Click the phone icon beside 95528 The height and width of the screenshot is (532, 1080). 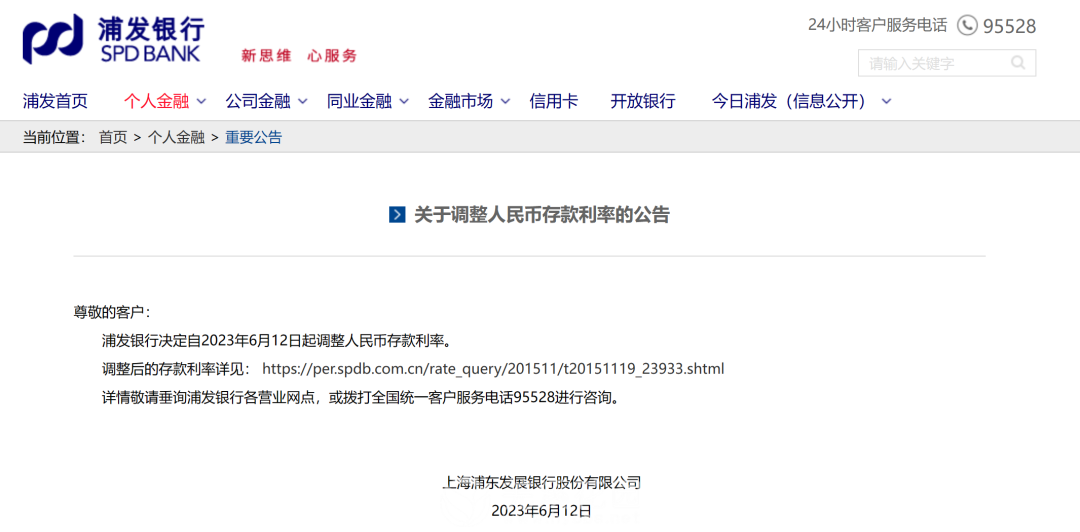[x=967, y=25]
